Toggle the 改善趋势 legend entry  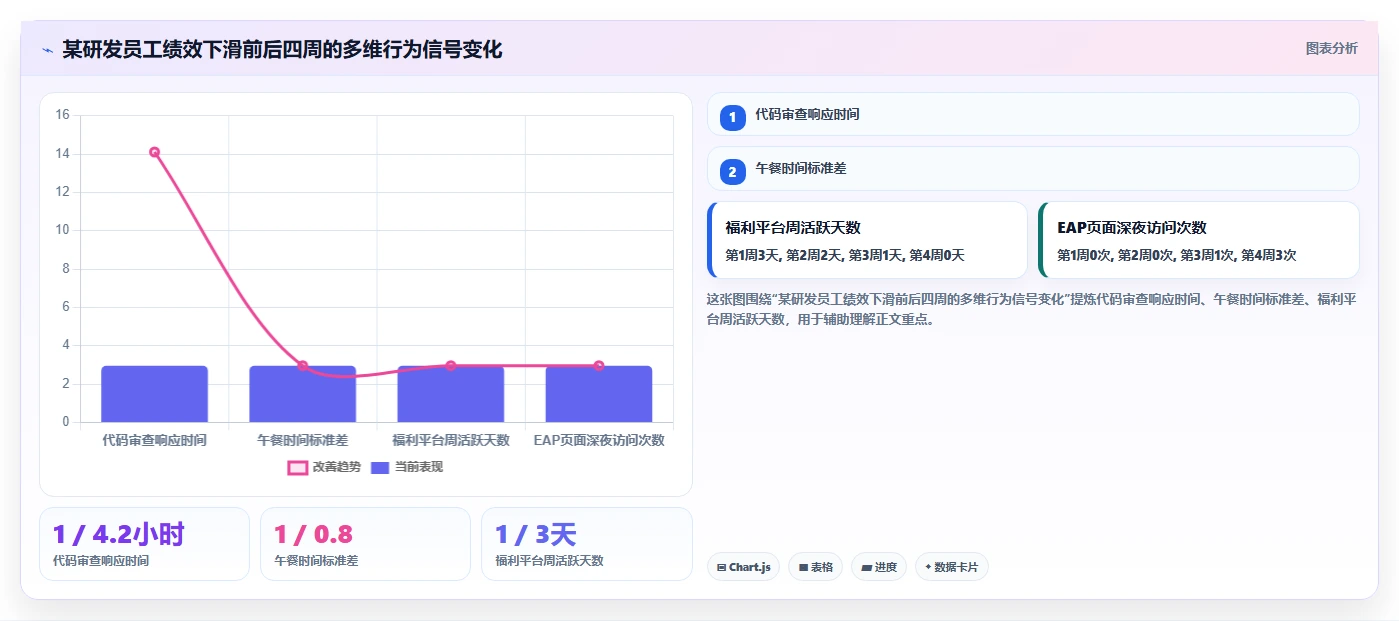click(323, 467)
